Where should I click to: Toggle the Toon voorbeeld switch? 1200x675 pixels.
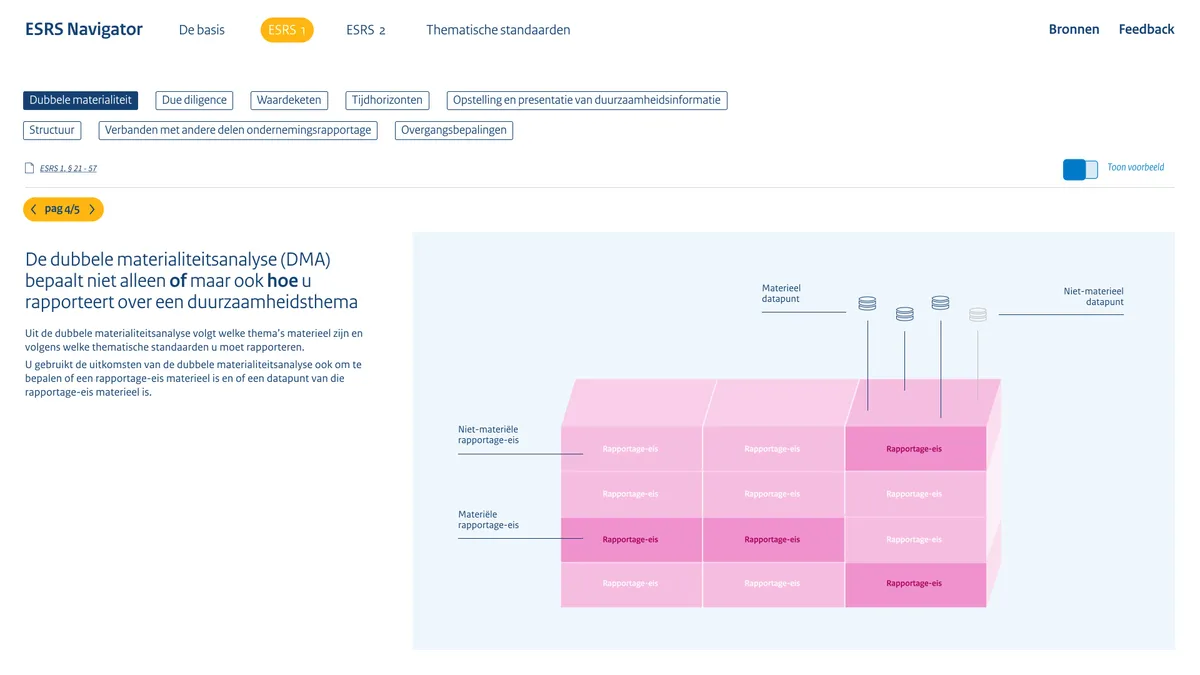pos(1080,169)
